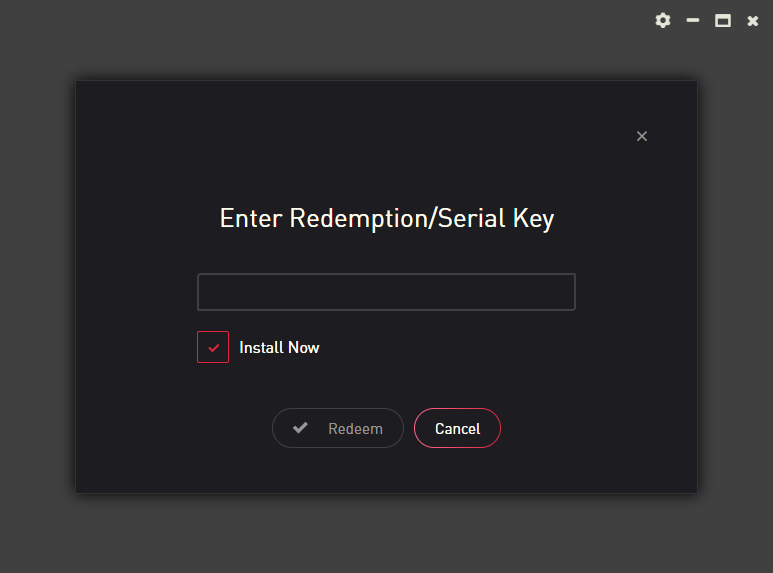The width and height of the screenshot is (773, 573).
Task: Click the small gray X inside the dialog
Action: click(642, 136)
